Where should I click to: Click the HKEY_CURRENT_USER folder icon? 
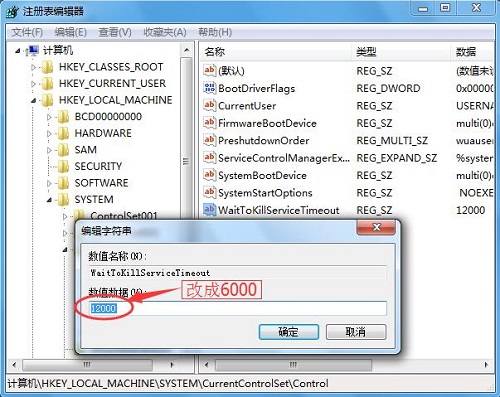coord(47,83)
